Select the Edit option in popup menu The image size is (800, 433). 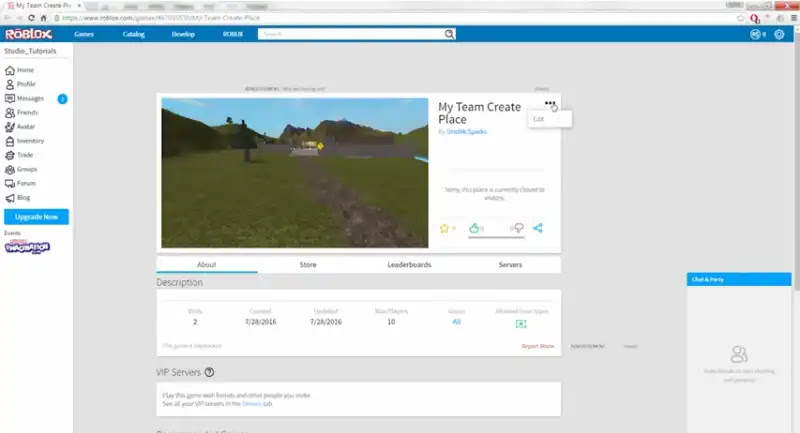549,119
